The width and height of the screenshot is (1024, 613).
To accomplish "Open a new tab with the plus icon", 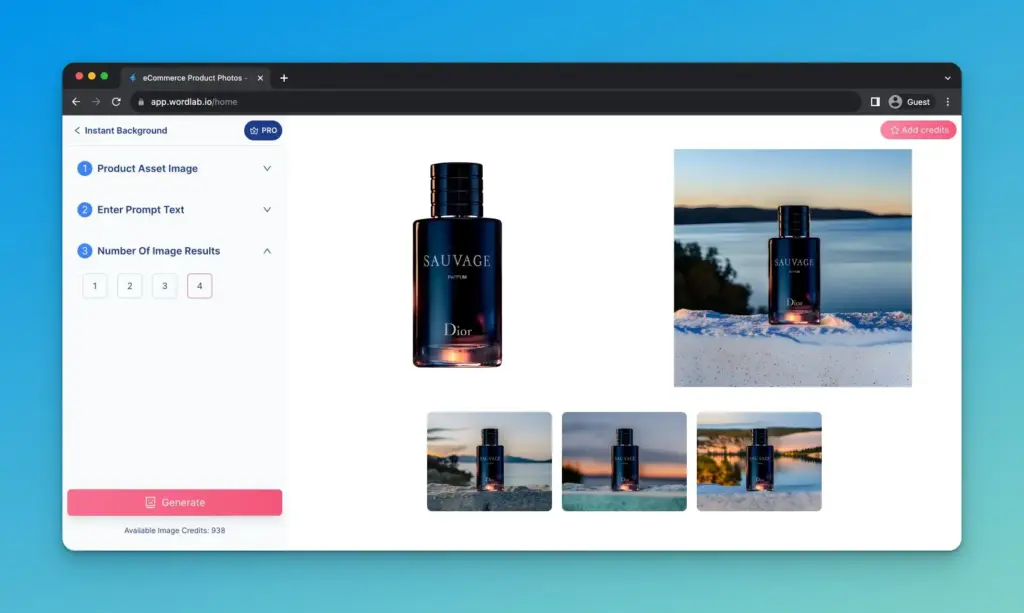I will click(283, 78).
